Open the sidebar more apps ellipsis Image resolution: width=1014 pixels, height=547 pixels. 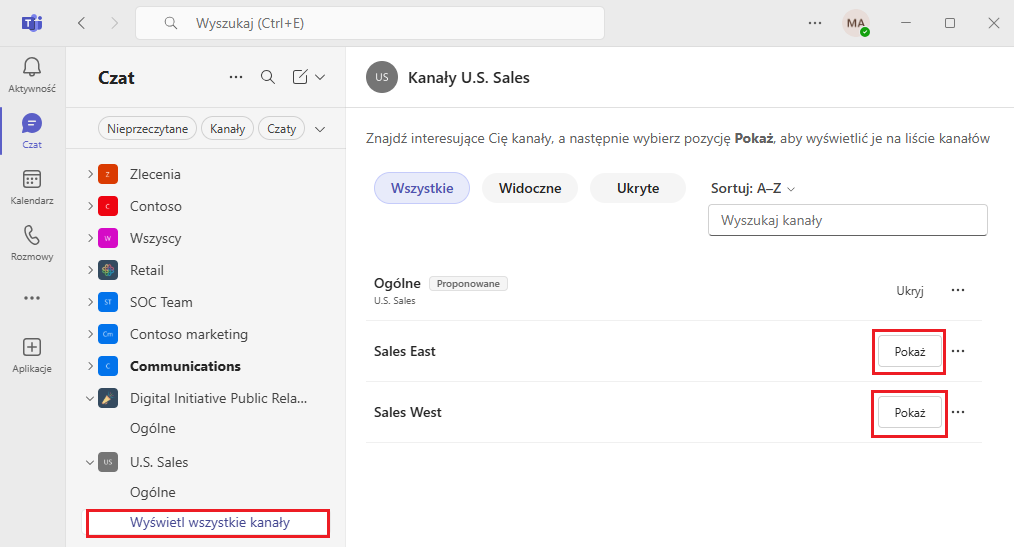click(32, 298)
